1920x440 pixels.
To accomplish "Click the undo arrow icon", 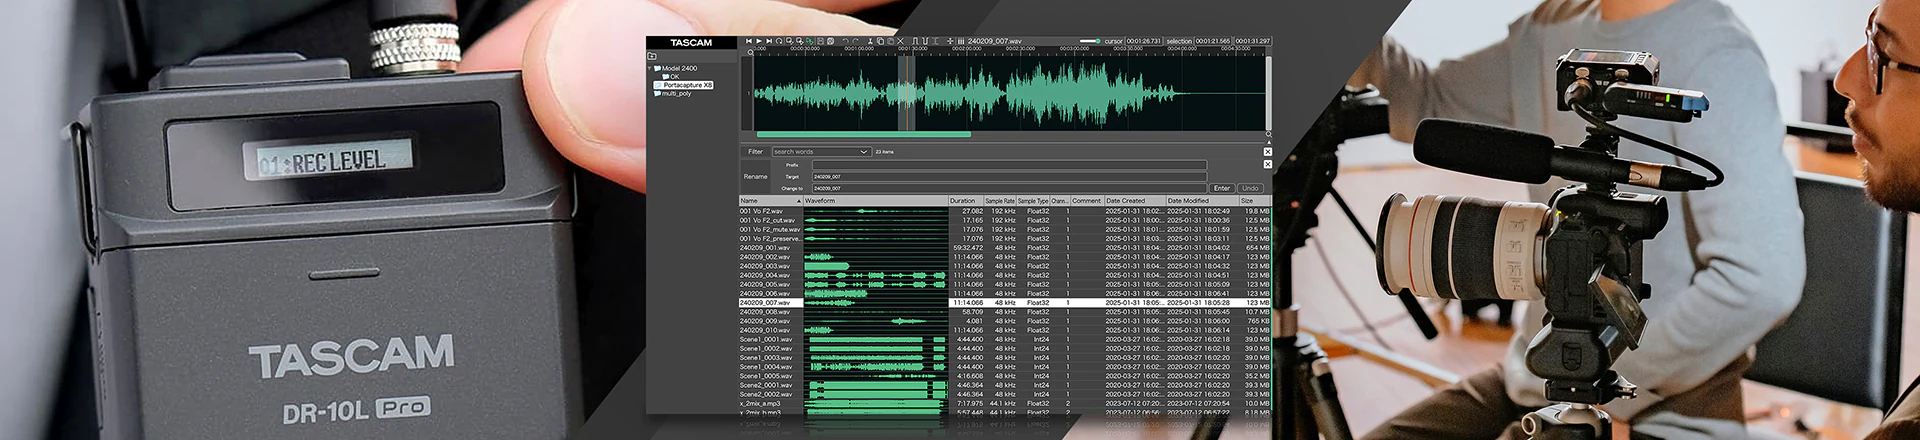I will click(x=845, y=41).
